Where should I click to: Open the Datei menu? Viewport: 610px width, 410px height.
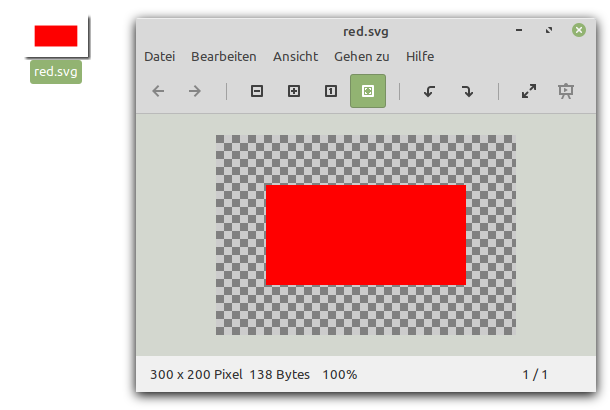160,57
